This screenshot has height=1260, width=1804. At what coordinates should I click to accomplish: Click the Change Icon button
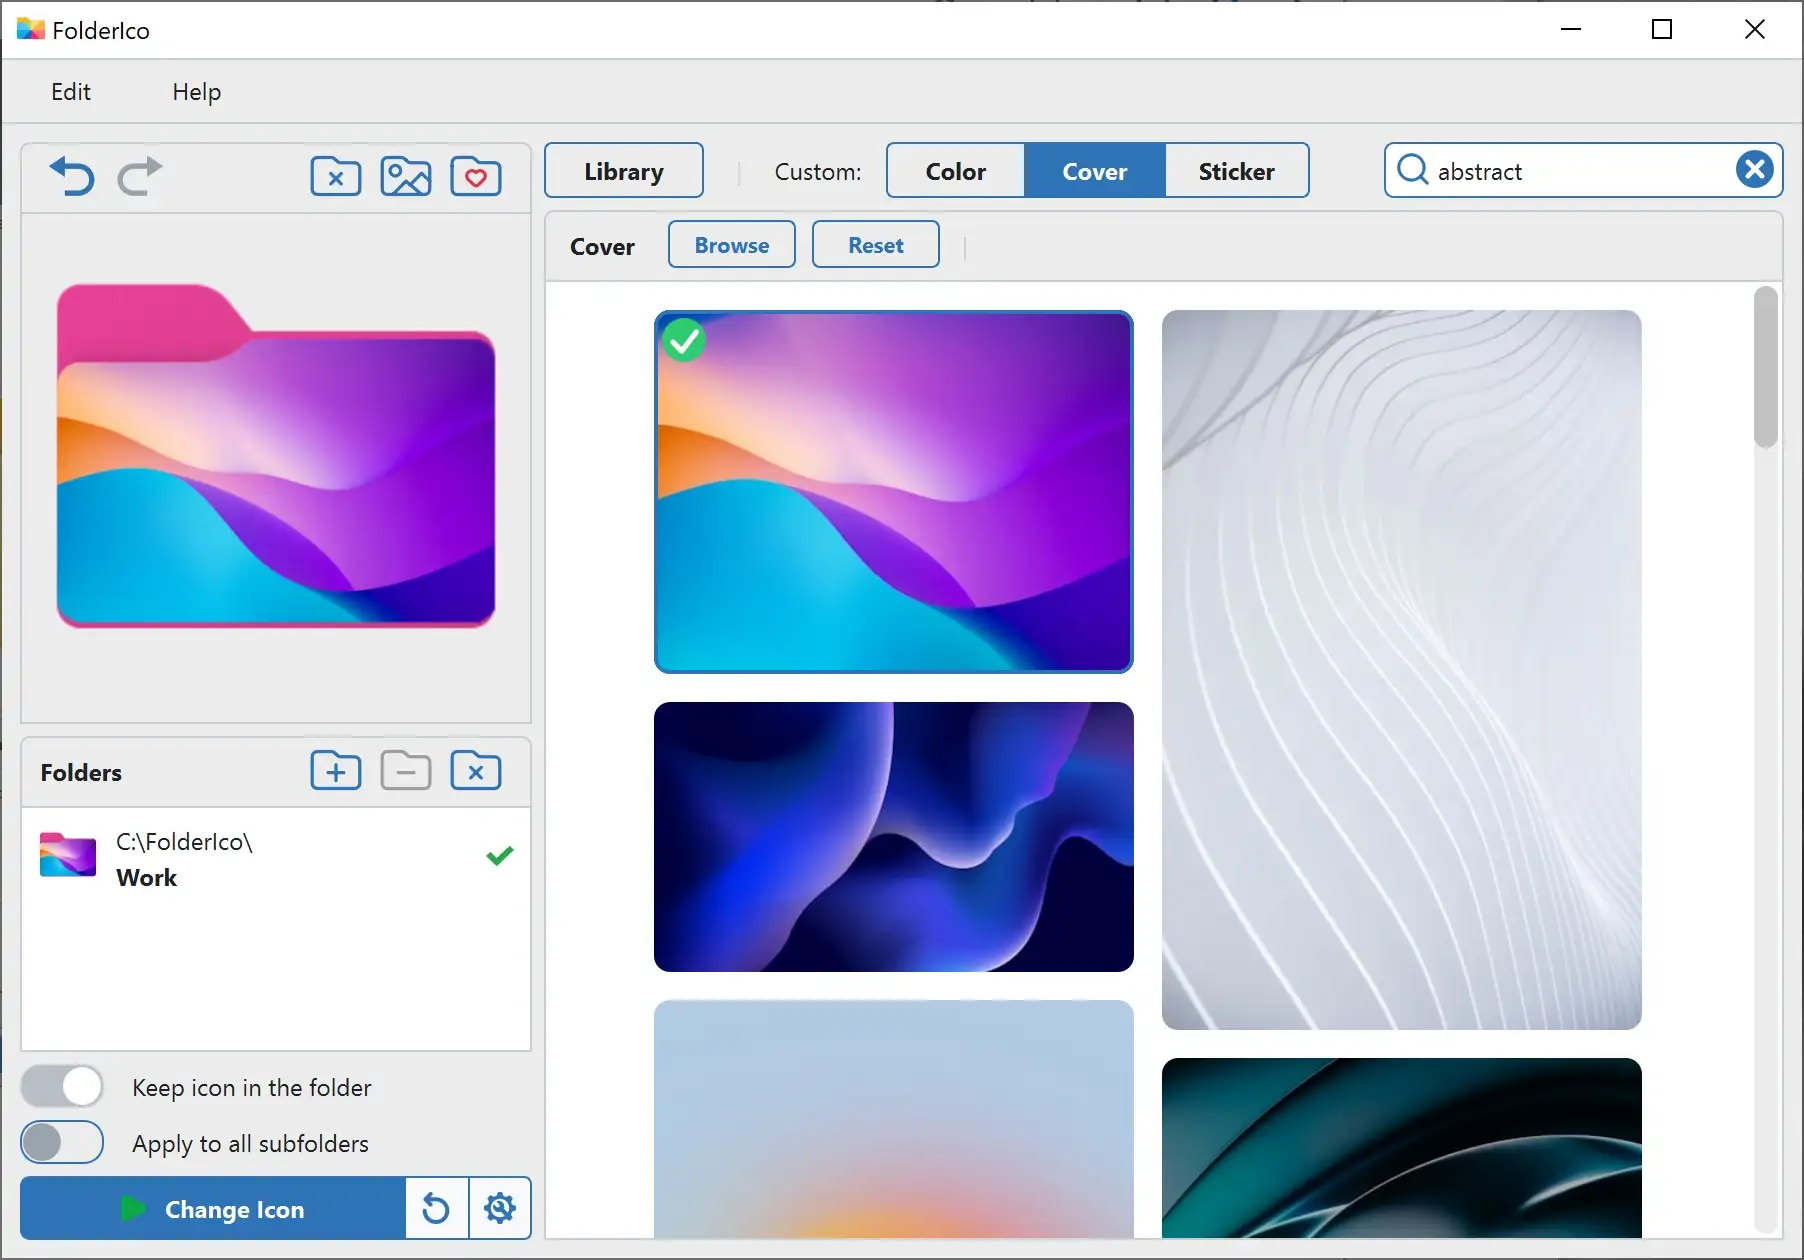tap(213, 1208)
